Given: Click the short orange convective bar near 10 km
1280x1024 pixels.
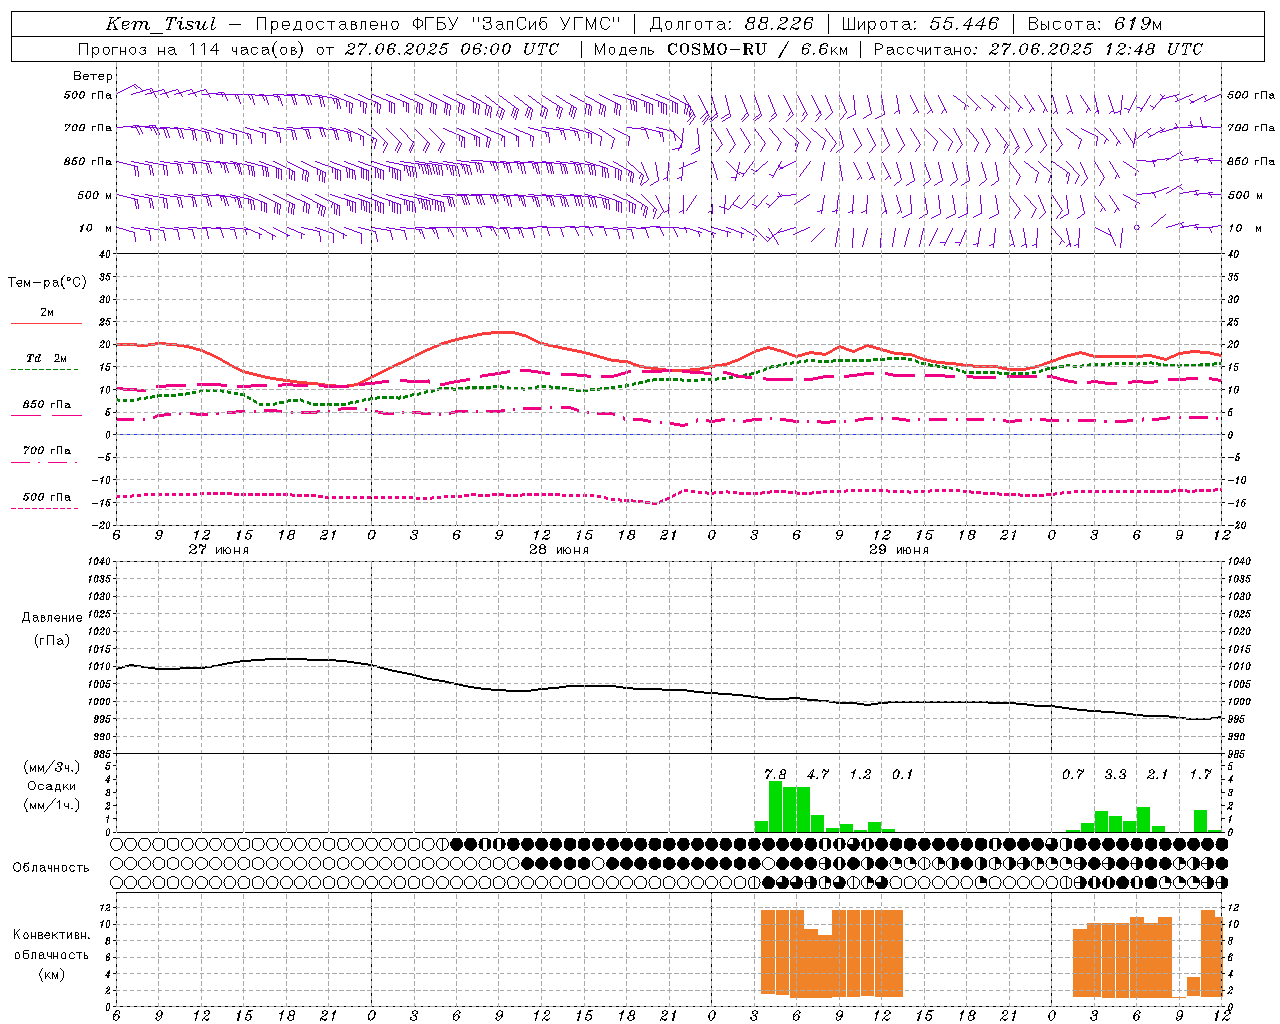Looking at the screenshot, I should tap(1193, 987).
